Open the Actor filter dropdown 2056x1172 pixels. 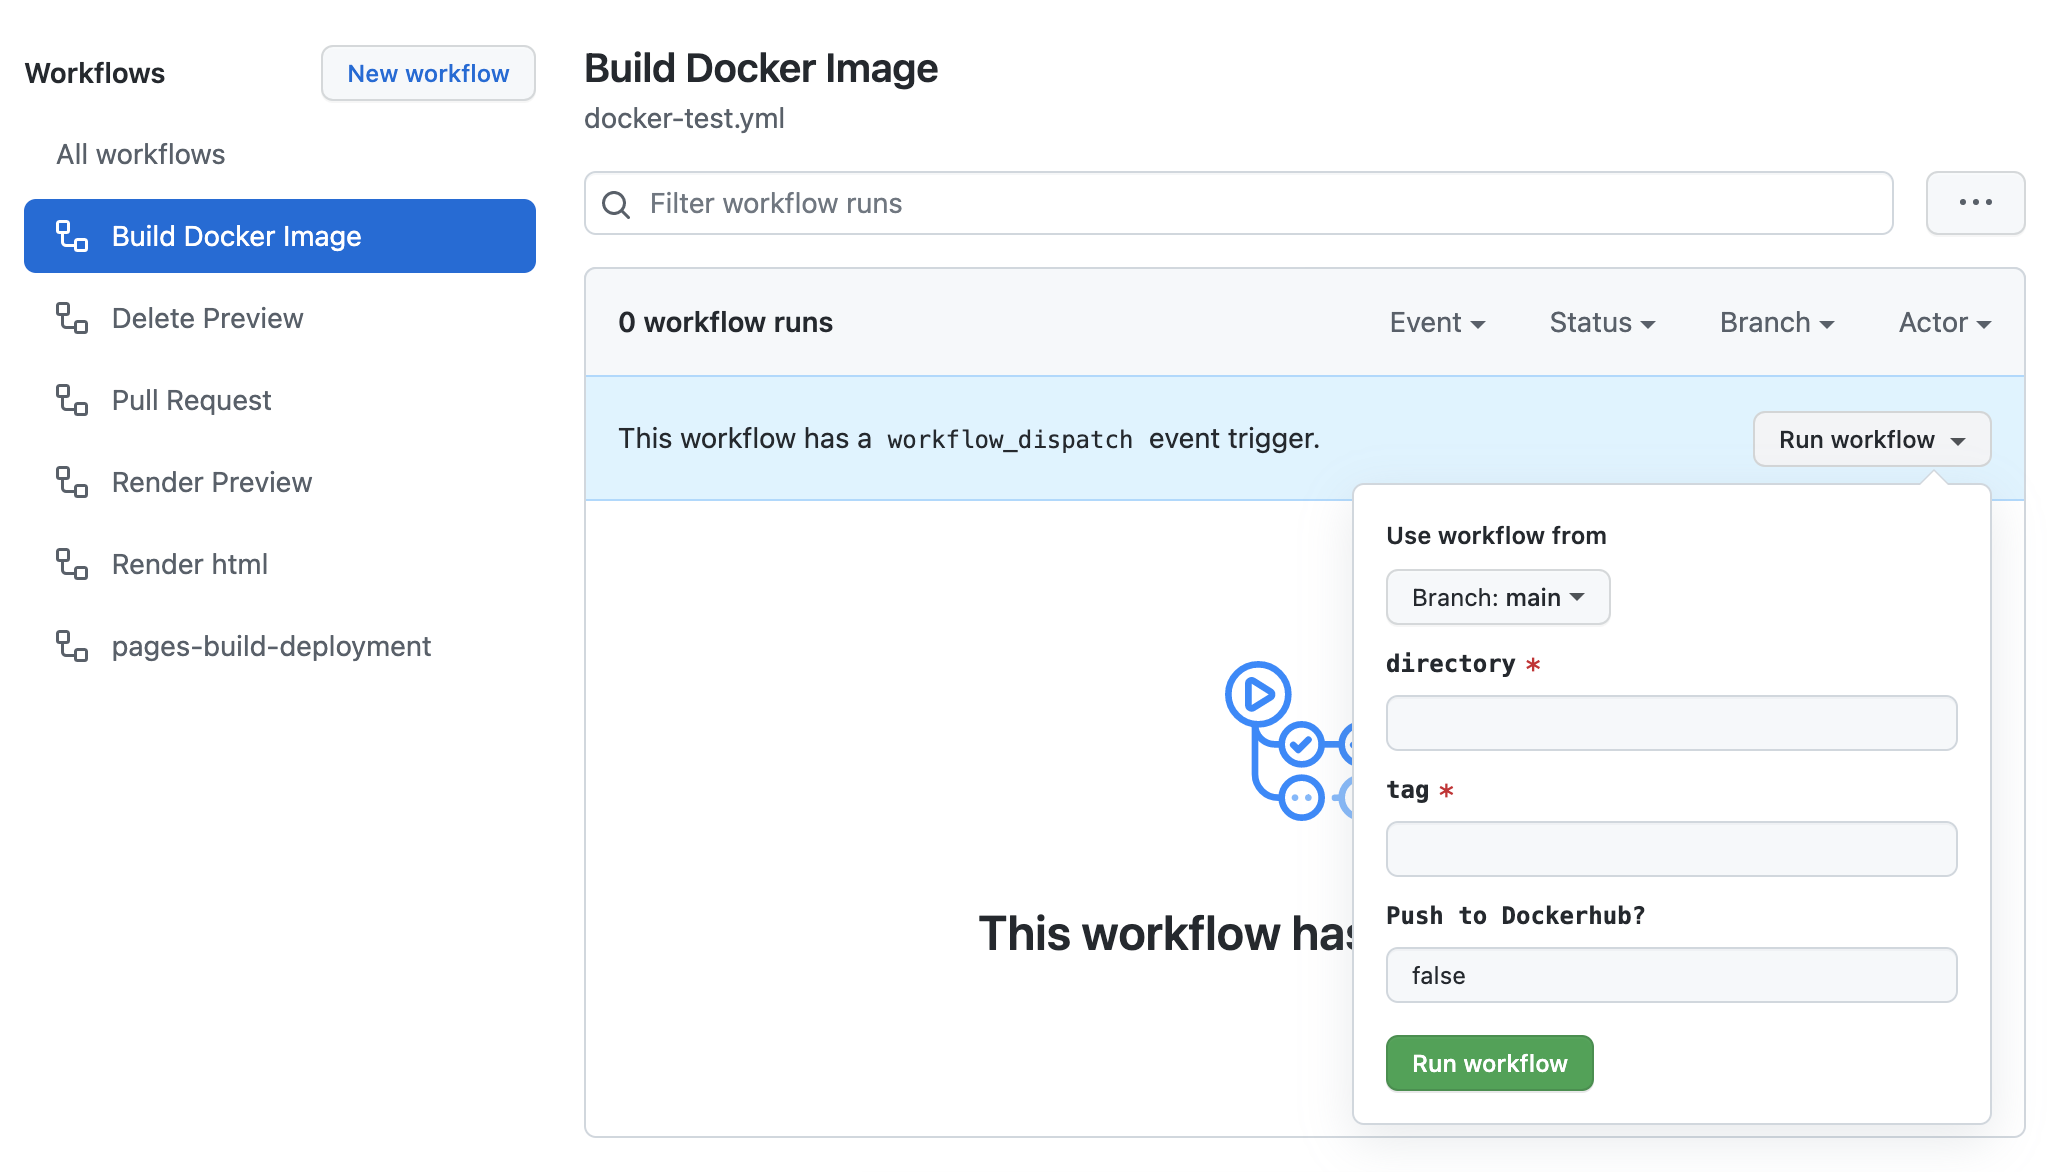tap(1944, 323)
